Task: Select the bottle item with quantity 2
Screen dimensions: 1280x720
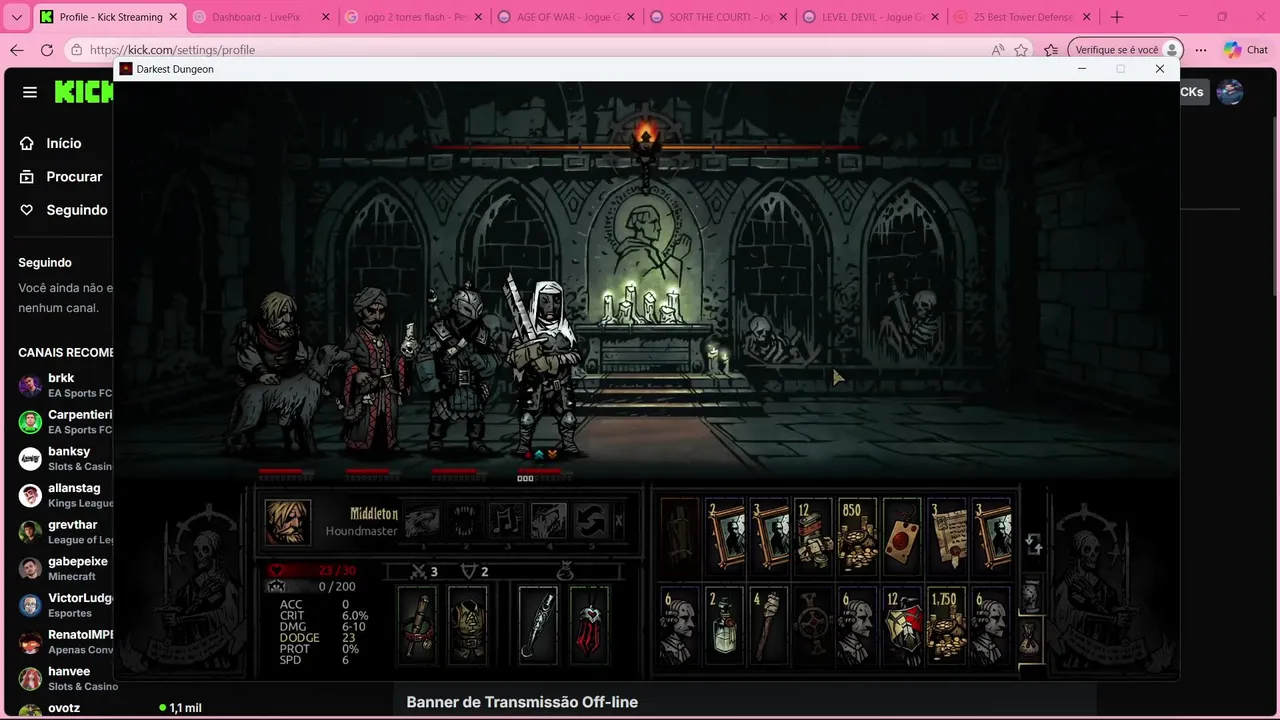Action: (x=724, y=627)
